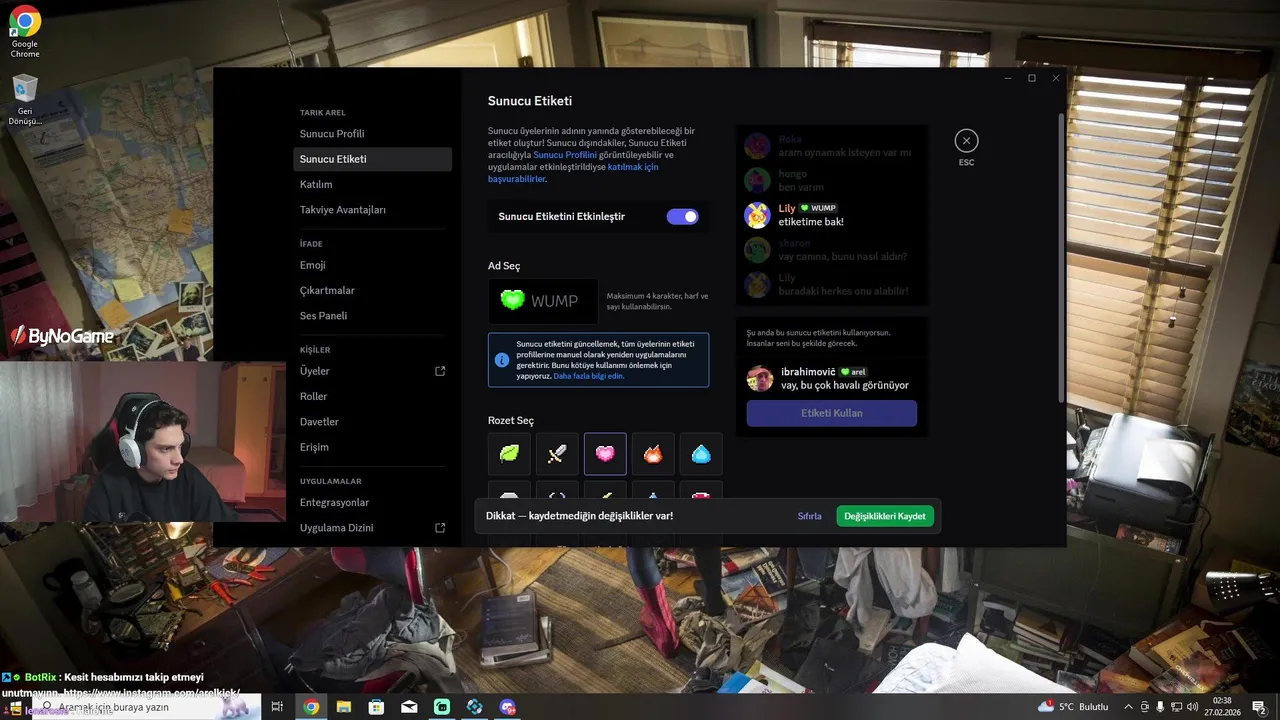Click the settings page vertical scrollbar
Viewport: 1280px width, 720px height.
point(1061,260)
